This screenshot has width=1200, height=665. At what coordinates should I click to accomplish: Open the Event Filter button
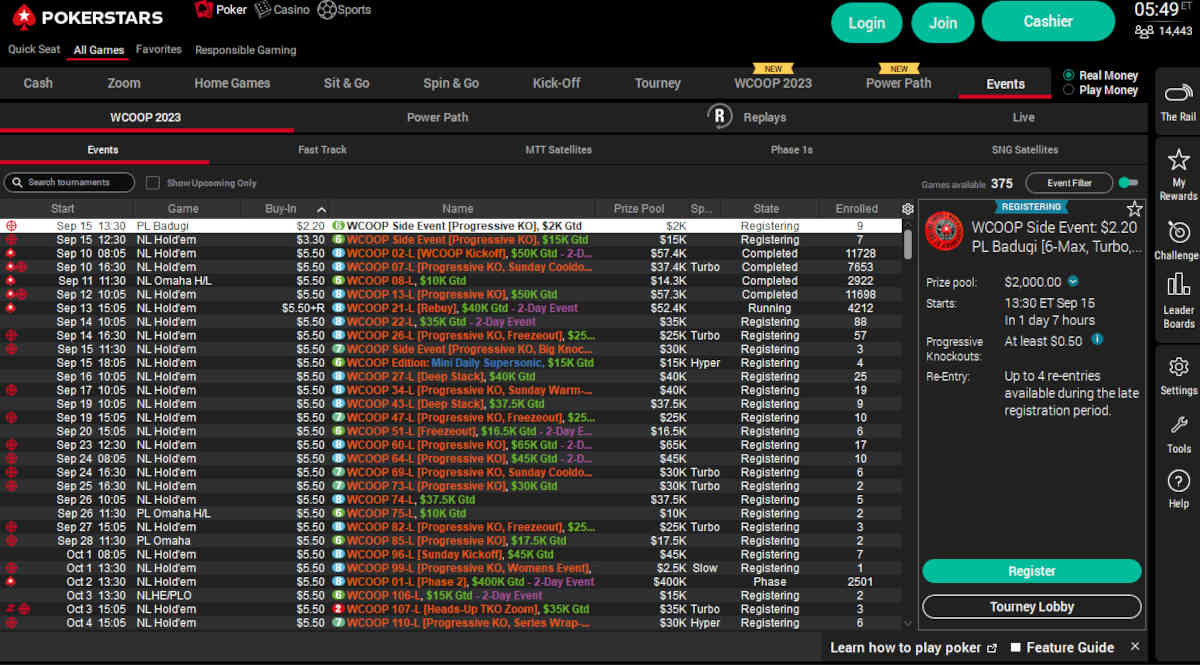[1069, 183]
